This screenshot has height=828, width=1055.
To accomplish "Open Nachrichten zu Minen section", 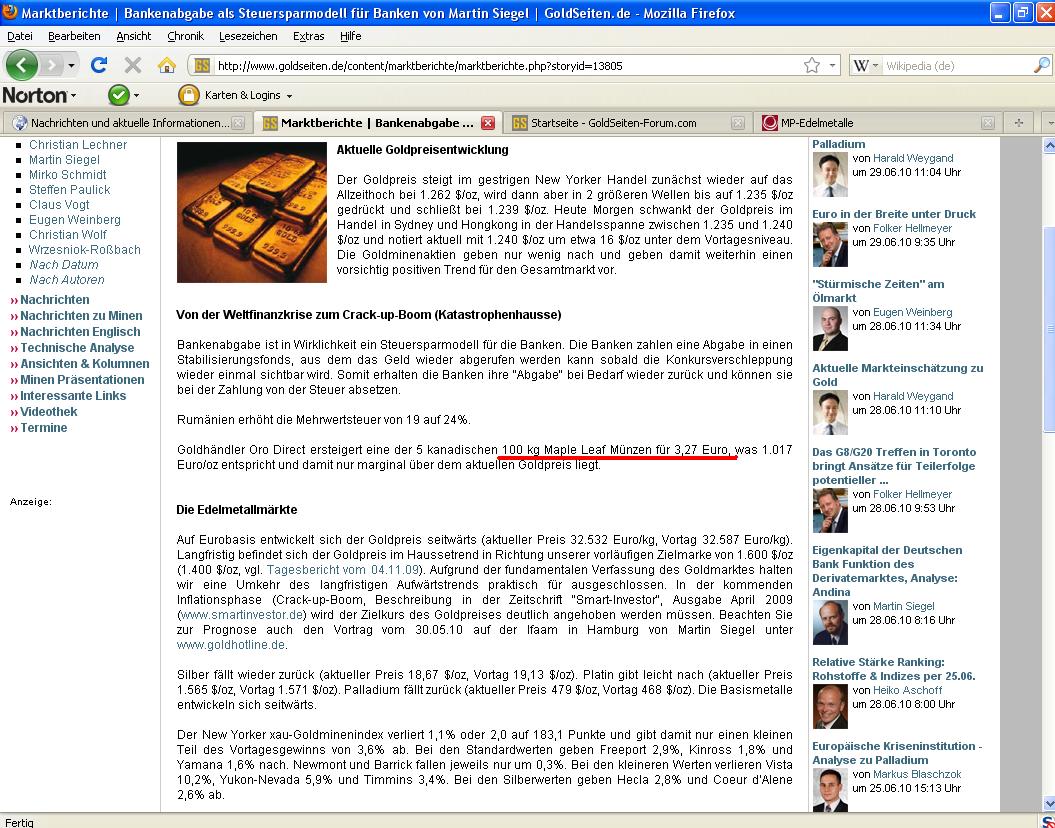I will pos(81,315).
